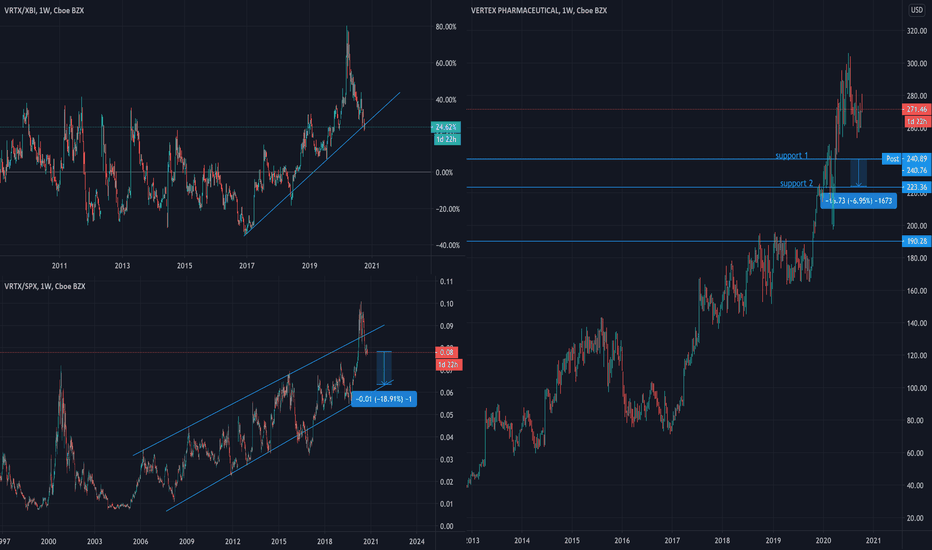Select the VRTX/XBI chart title
This screenshot has height=550, width=932.
44,11
